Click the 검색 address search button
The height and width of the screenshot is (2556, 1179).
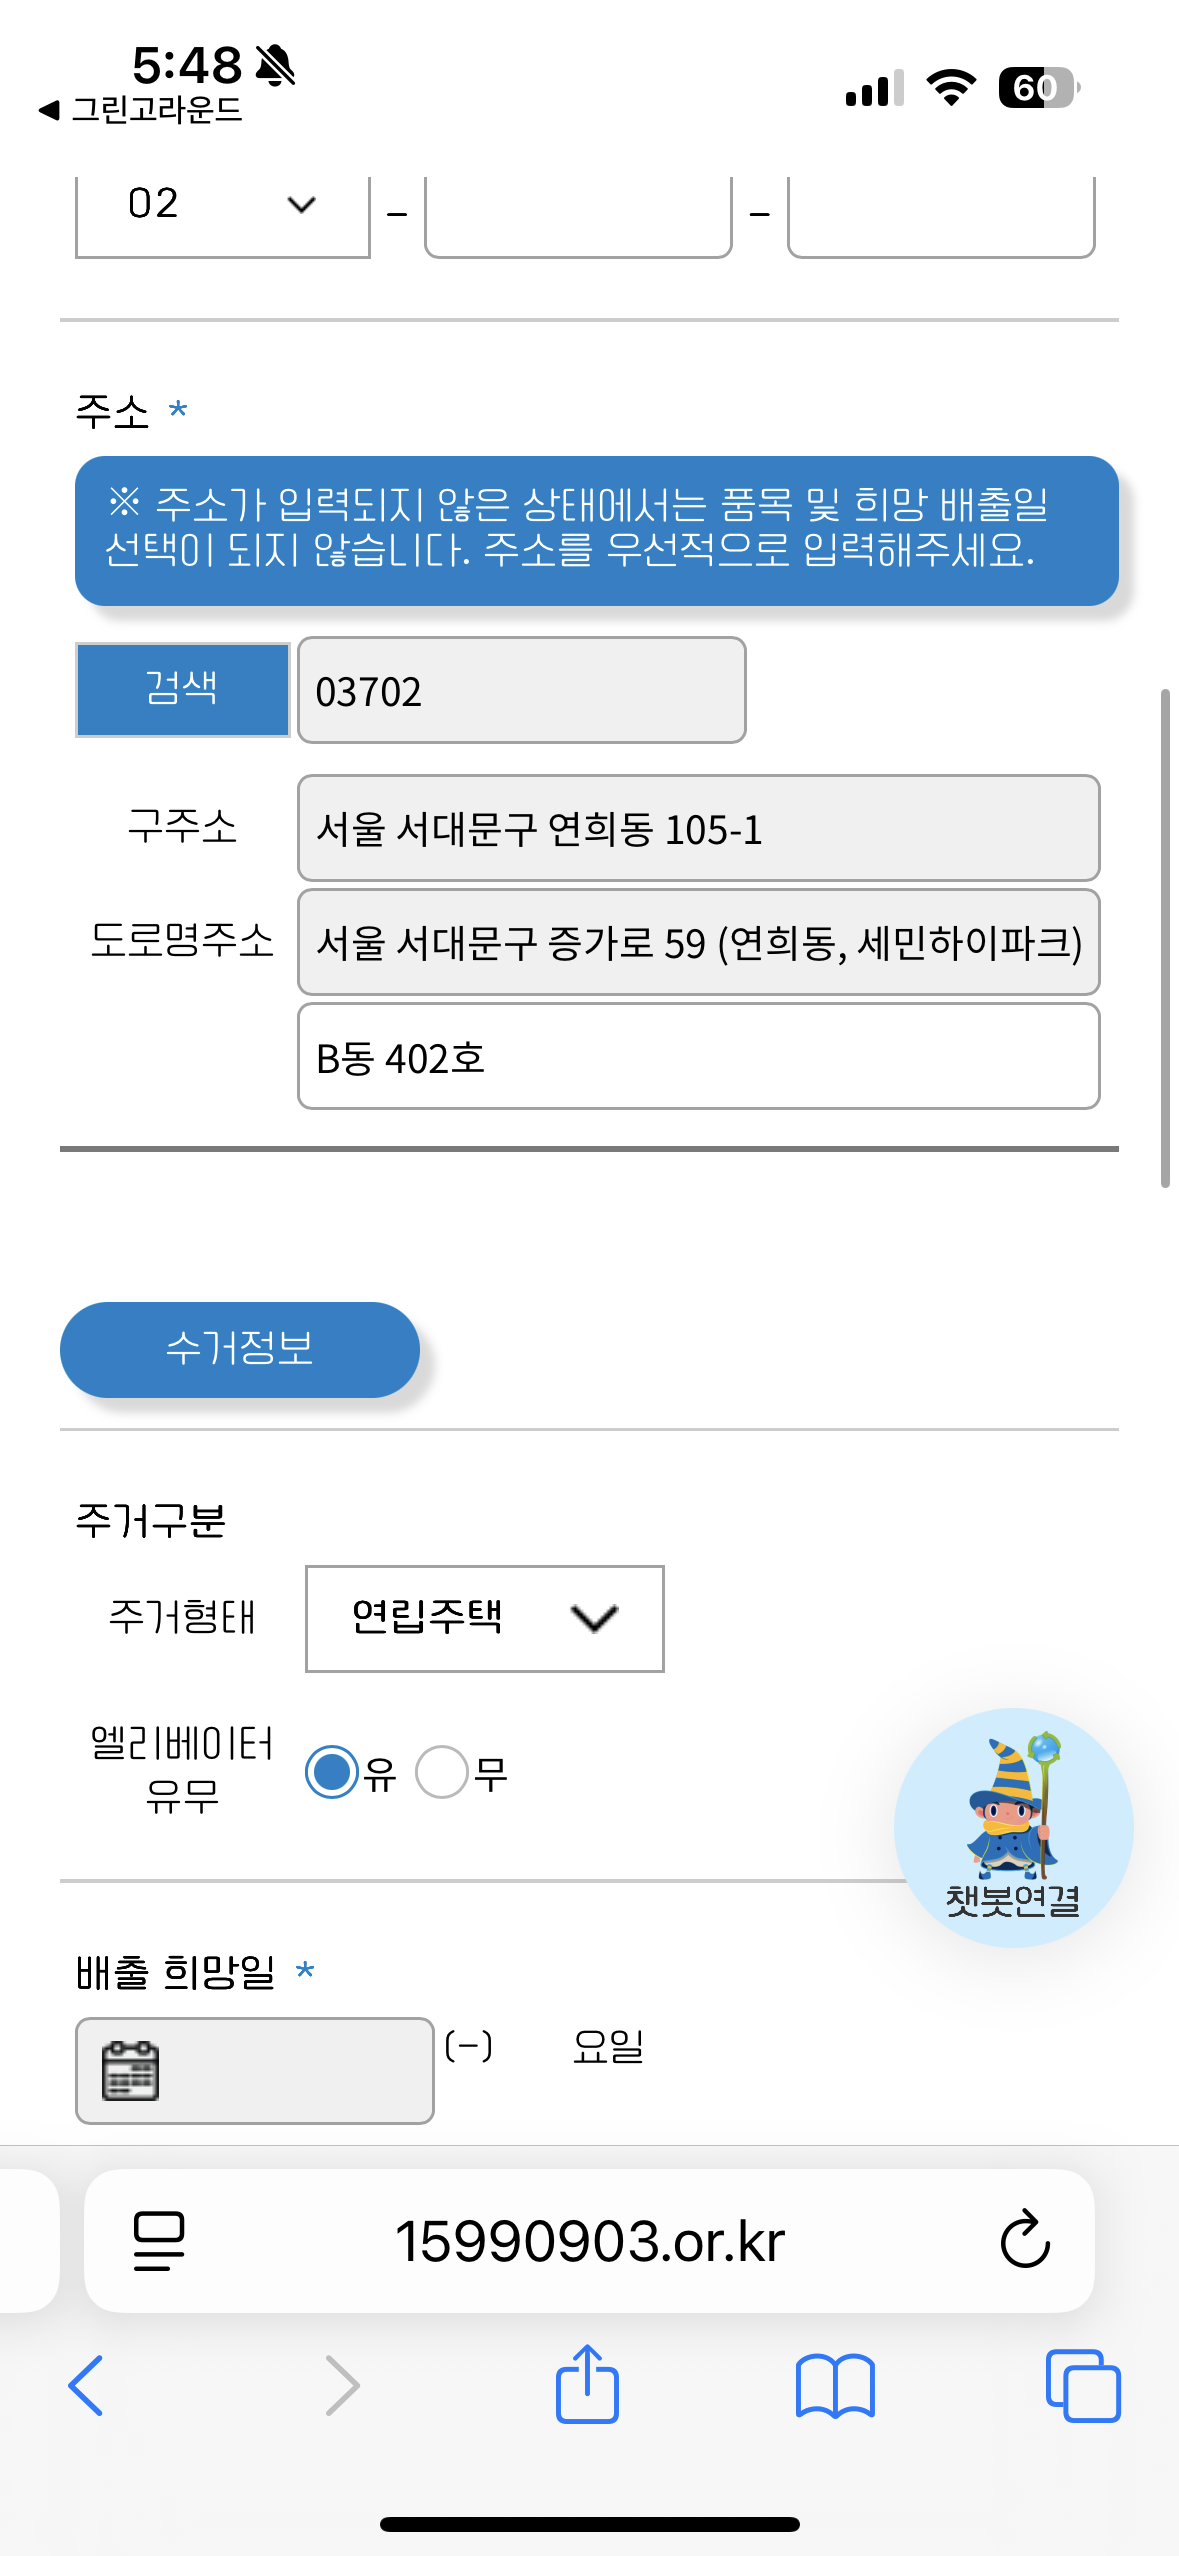[183, 689]
